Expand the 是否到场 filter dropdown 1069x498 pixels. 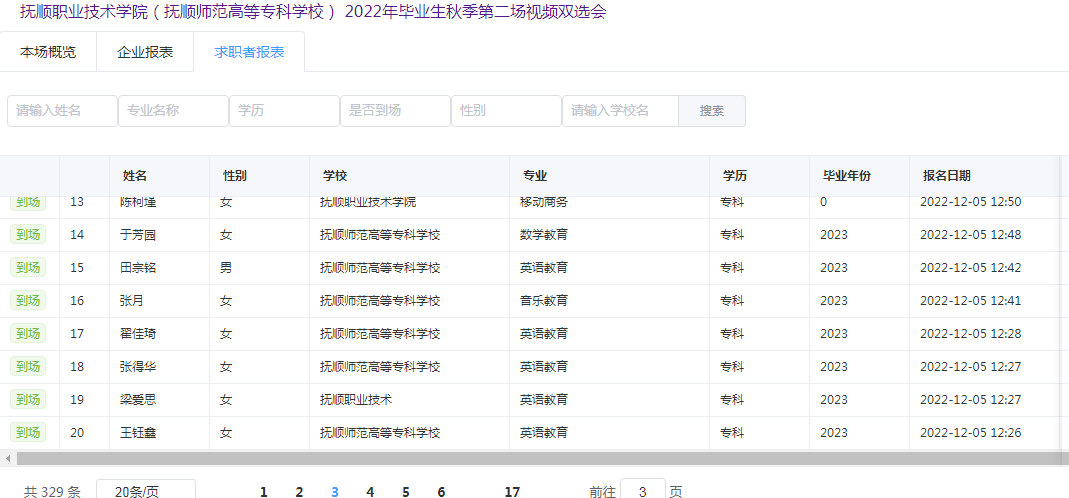[395, 111]
